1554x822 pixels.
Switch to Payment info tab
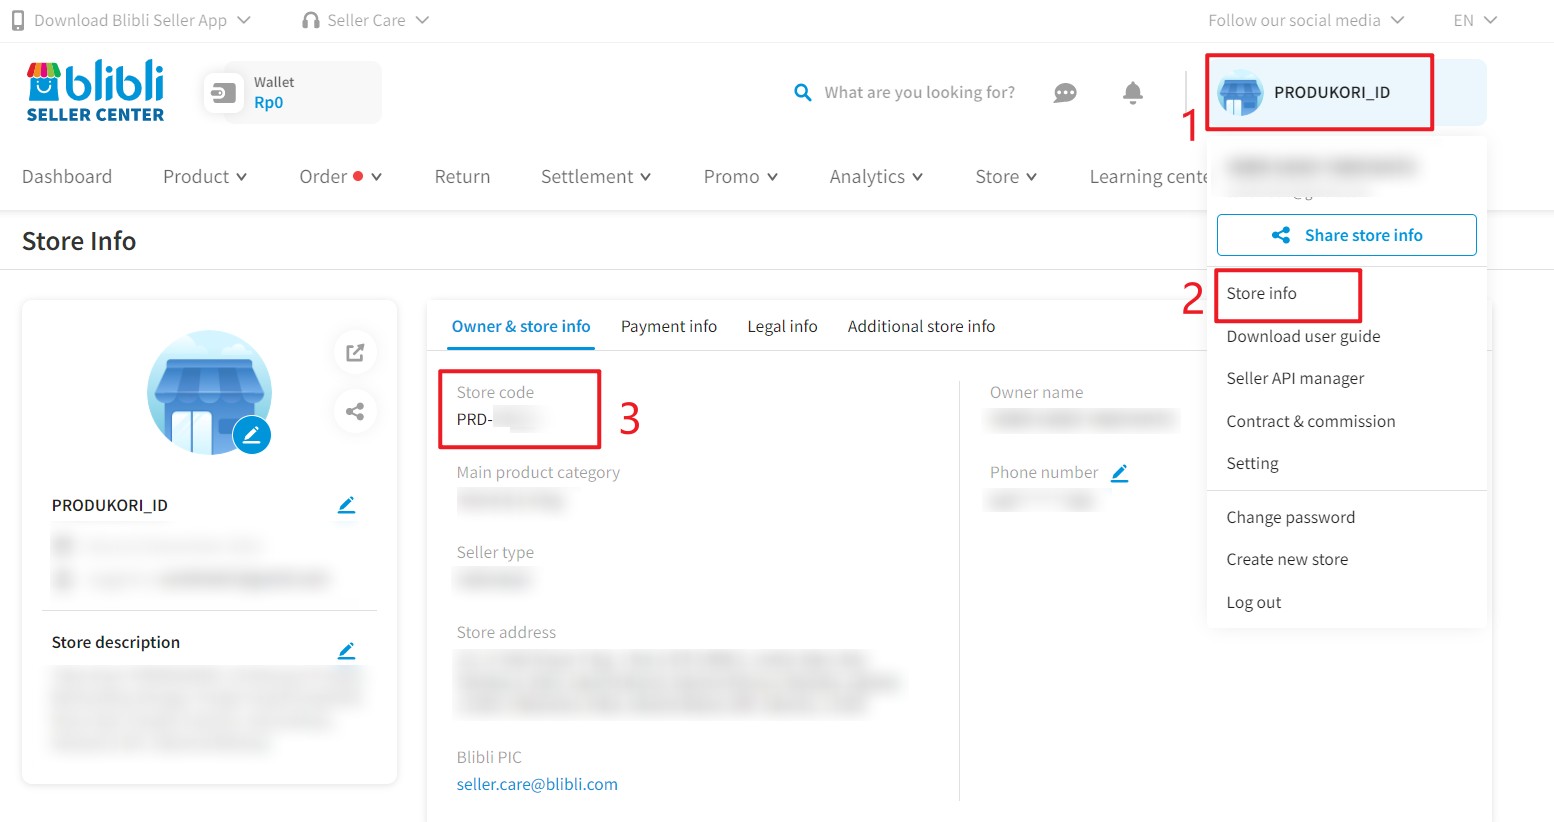pos(669,327)
